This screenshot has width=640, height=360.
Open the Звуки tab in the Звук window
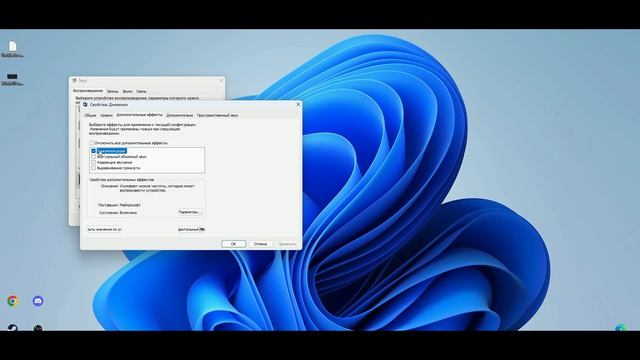pyautogui.click(x=127, y=91)
